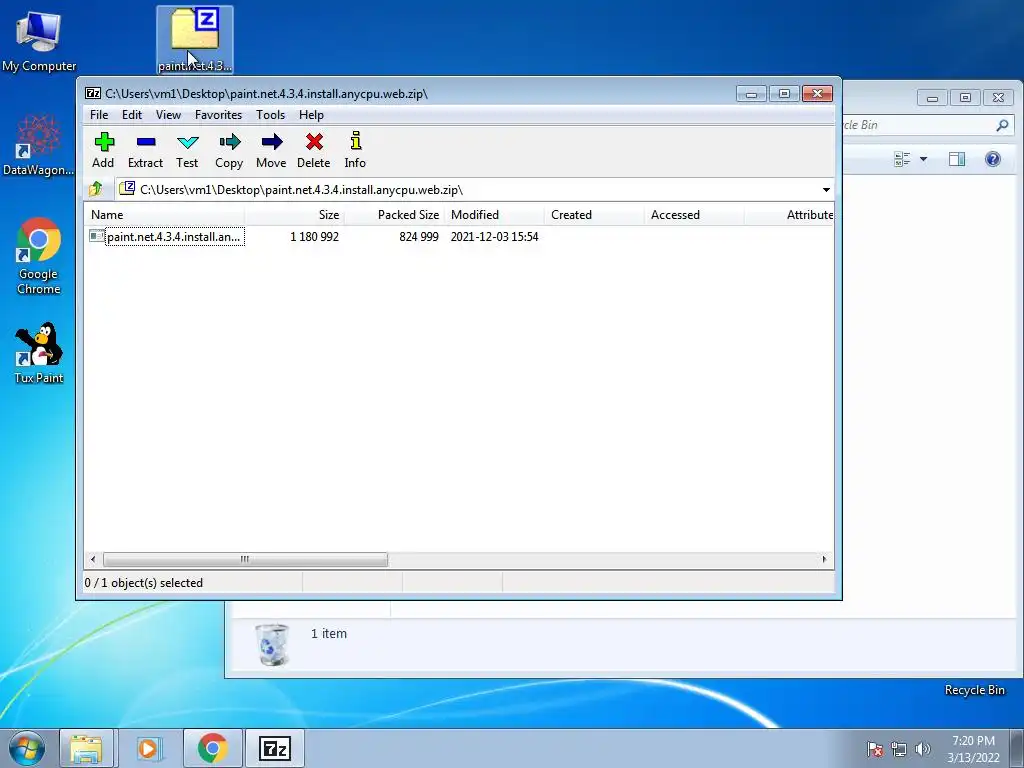1024x768 pixels.
Task: Select the My Computer desktop icon
Action: (x=39, y=40)
